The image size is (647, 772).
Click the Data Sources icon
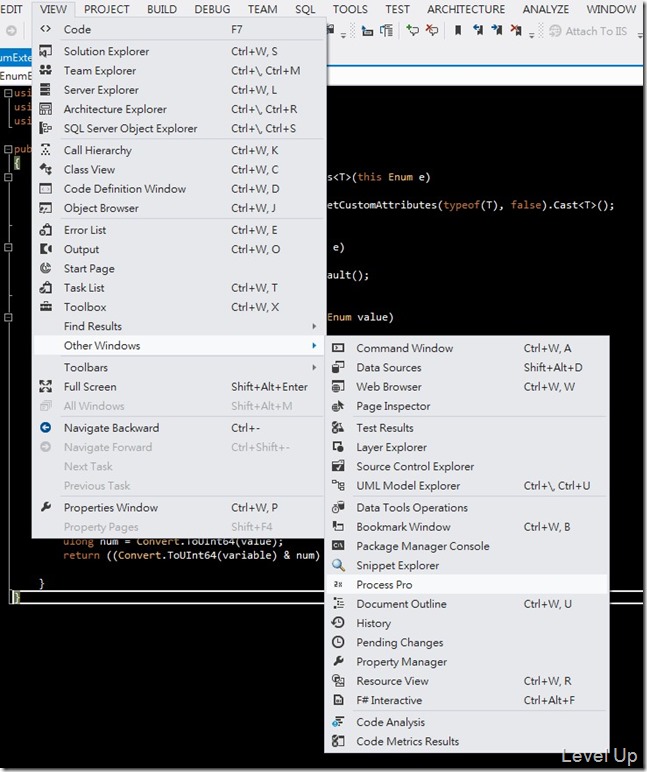pyautogui.click(x=338, y=367)
